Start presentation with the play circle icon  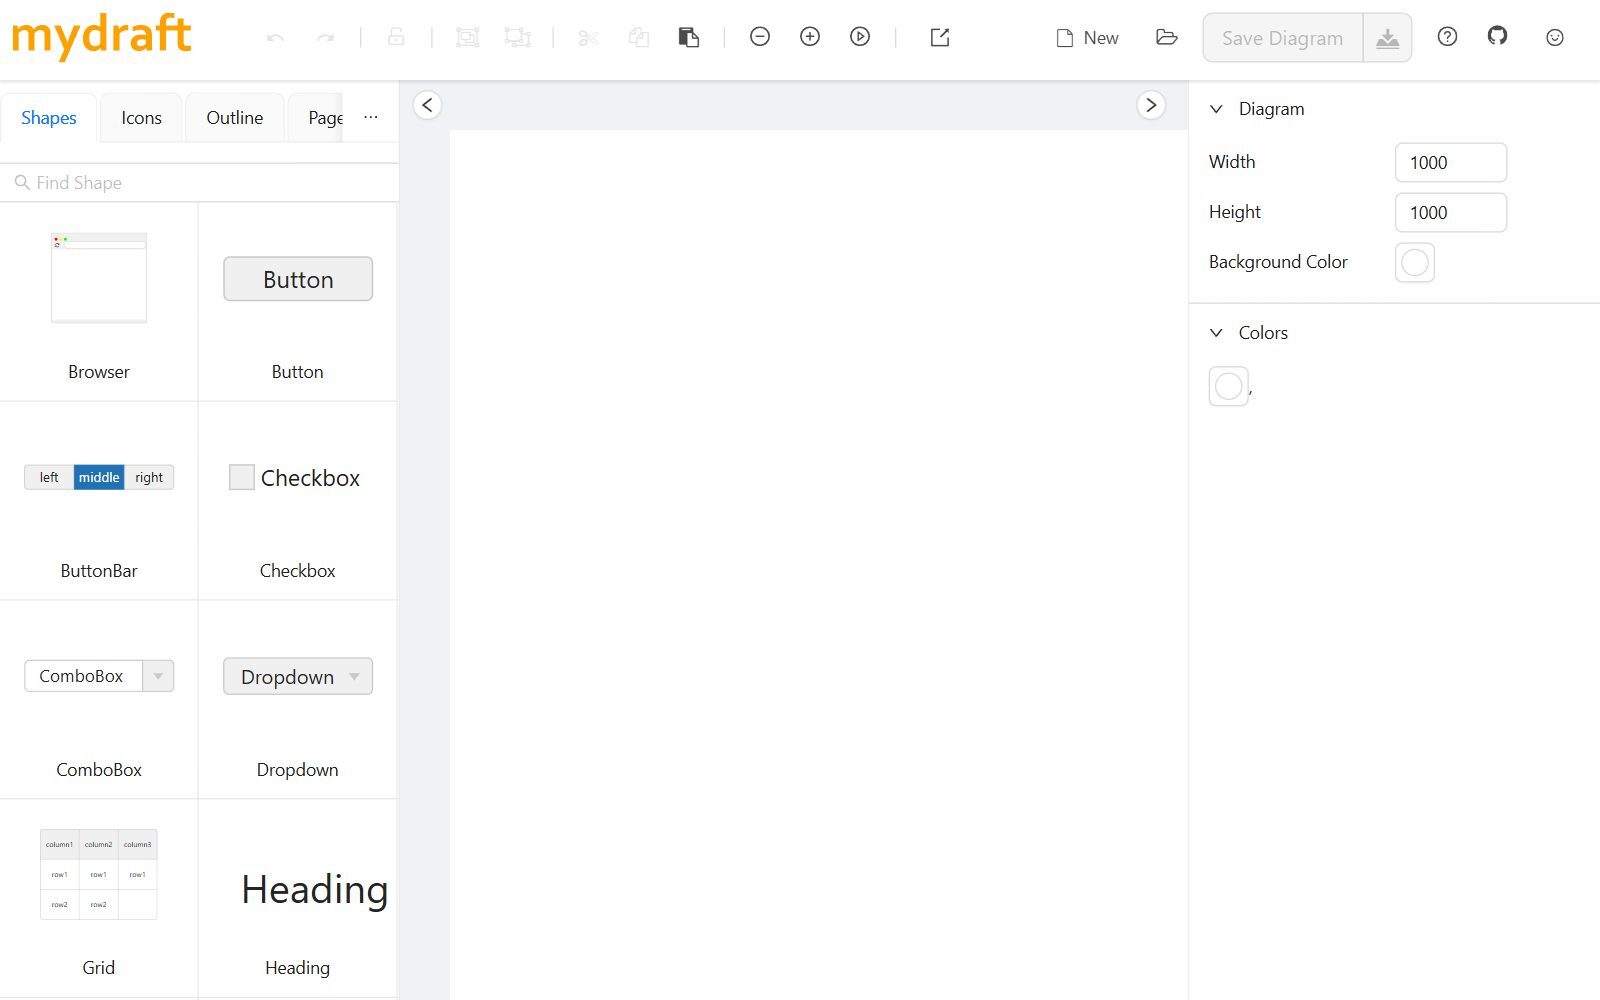(x=860, y=37)
